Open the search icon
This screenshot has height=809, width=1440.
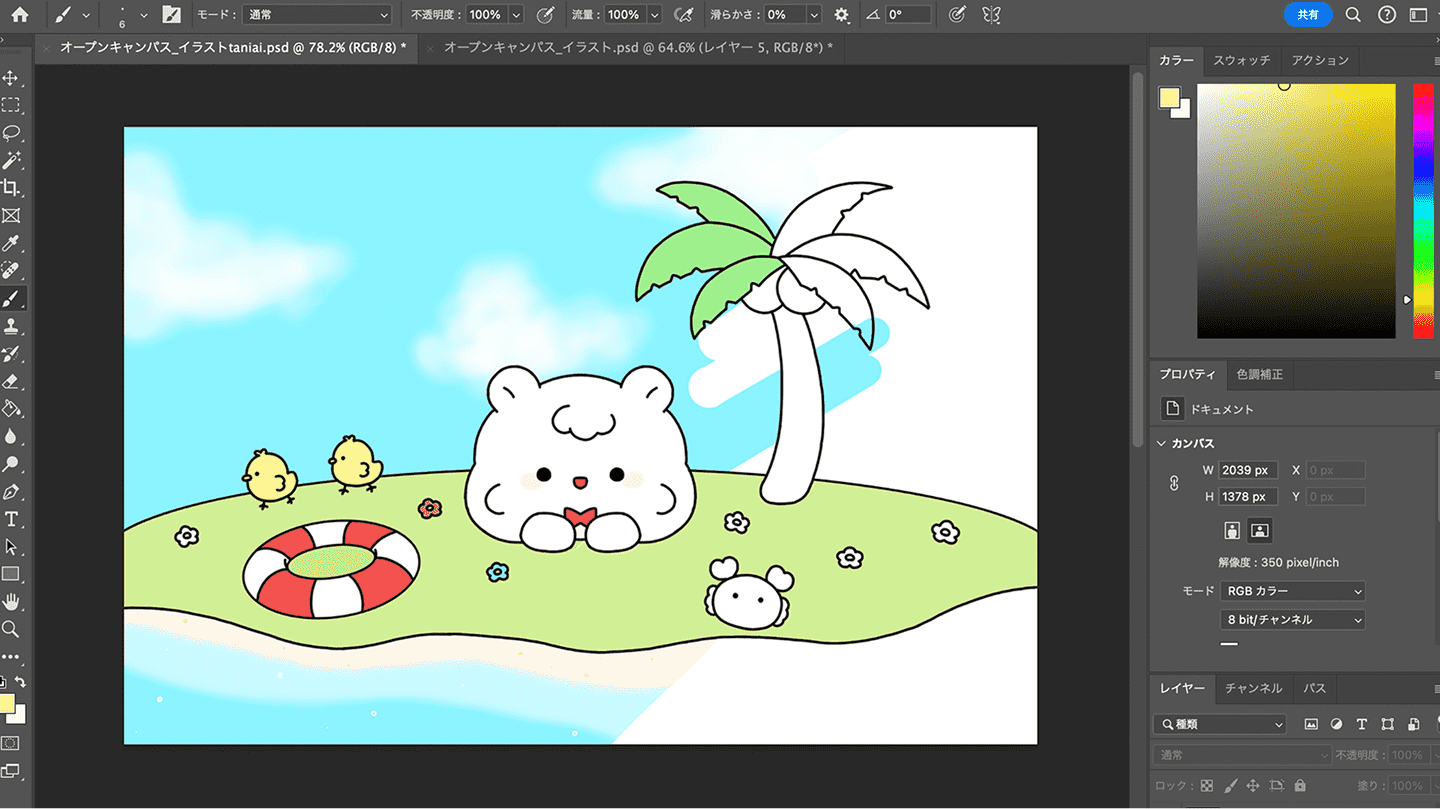point(1353,15)
